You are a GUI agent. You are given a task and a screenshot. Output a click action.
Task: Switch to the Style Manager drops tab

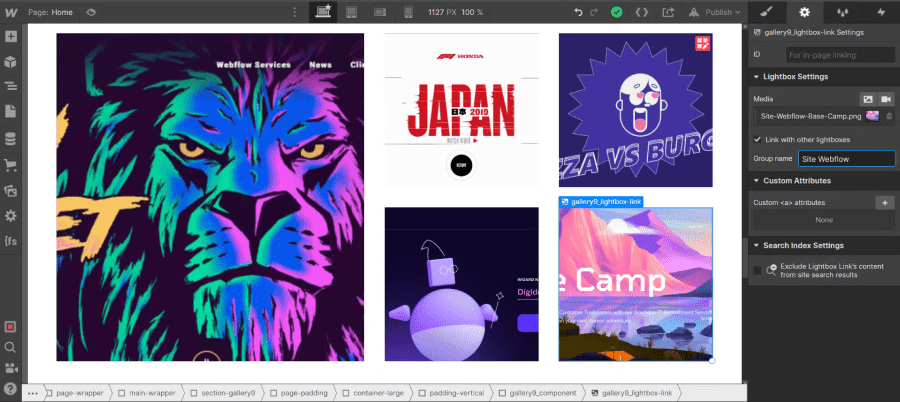(x=843, y=11)
